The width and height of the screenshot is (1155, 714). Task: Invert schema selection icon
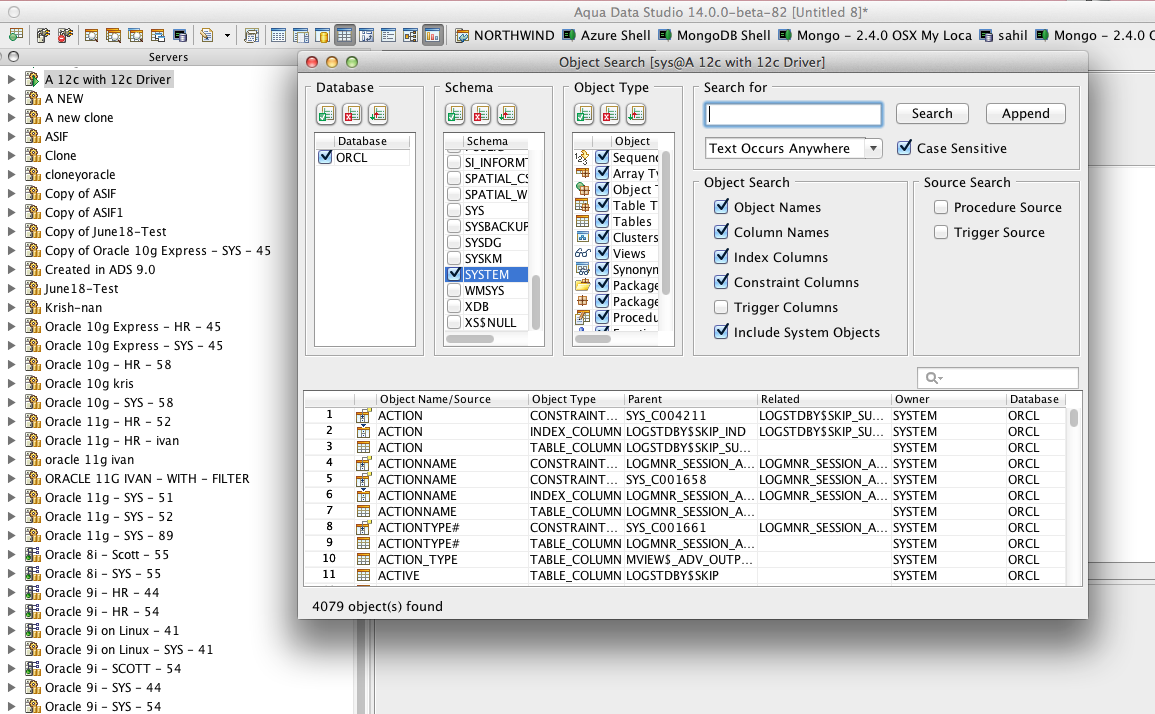[x=507, y=114]
